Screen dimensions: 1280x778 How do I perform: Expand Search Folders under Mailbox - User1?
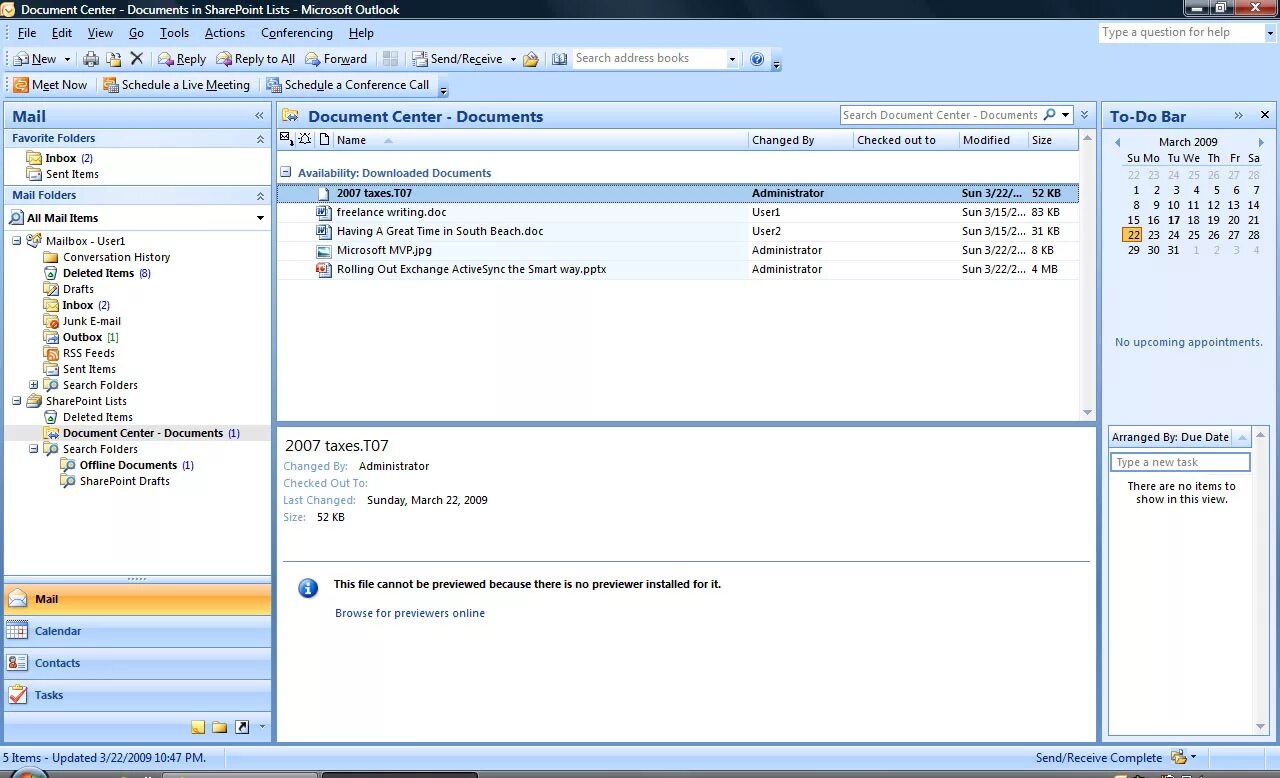33,385
